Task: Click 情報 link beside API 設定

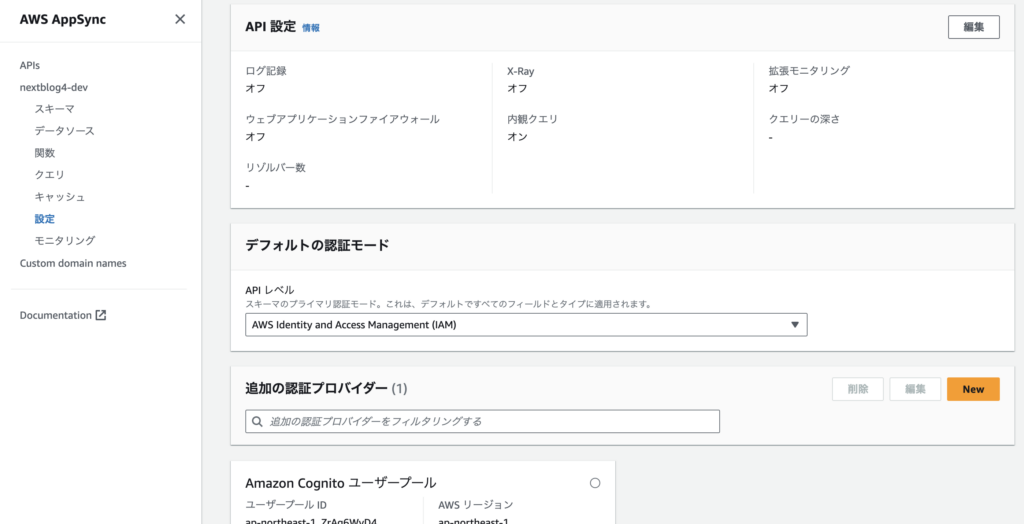Action: (311, 27)
